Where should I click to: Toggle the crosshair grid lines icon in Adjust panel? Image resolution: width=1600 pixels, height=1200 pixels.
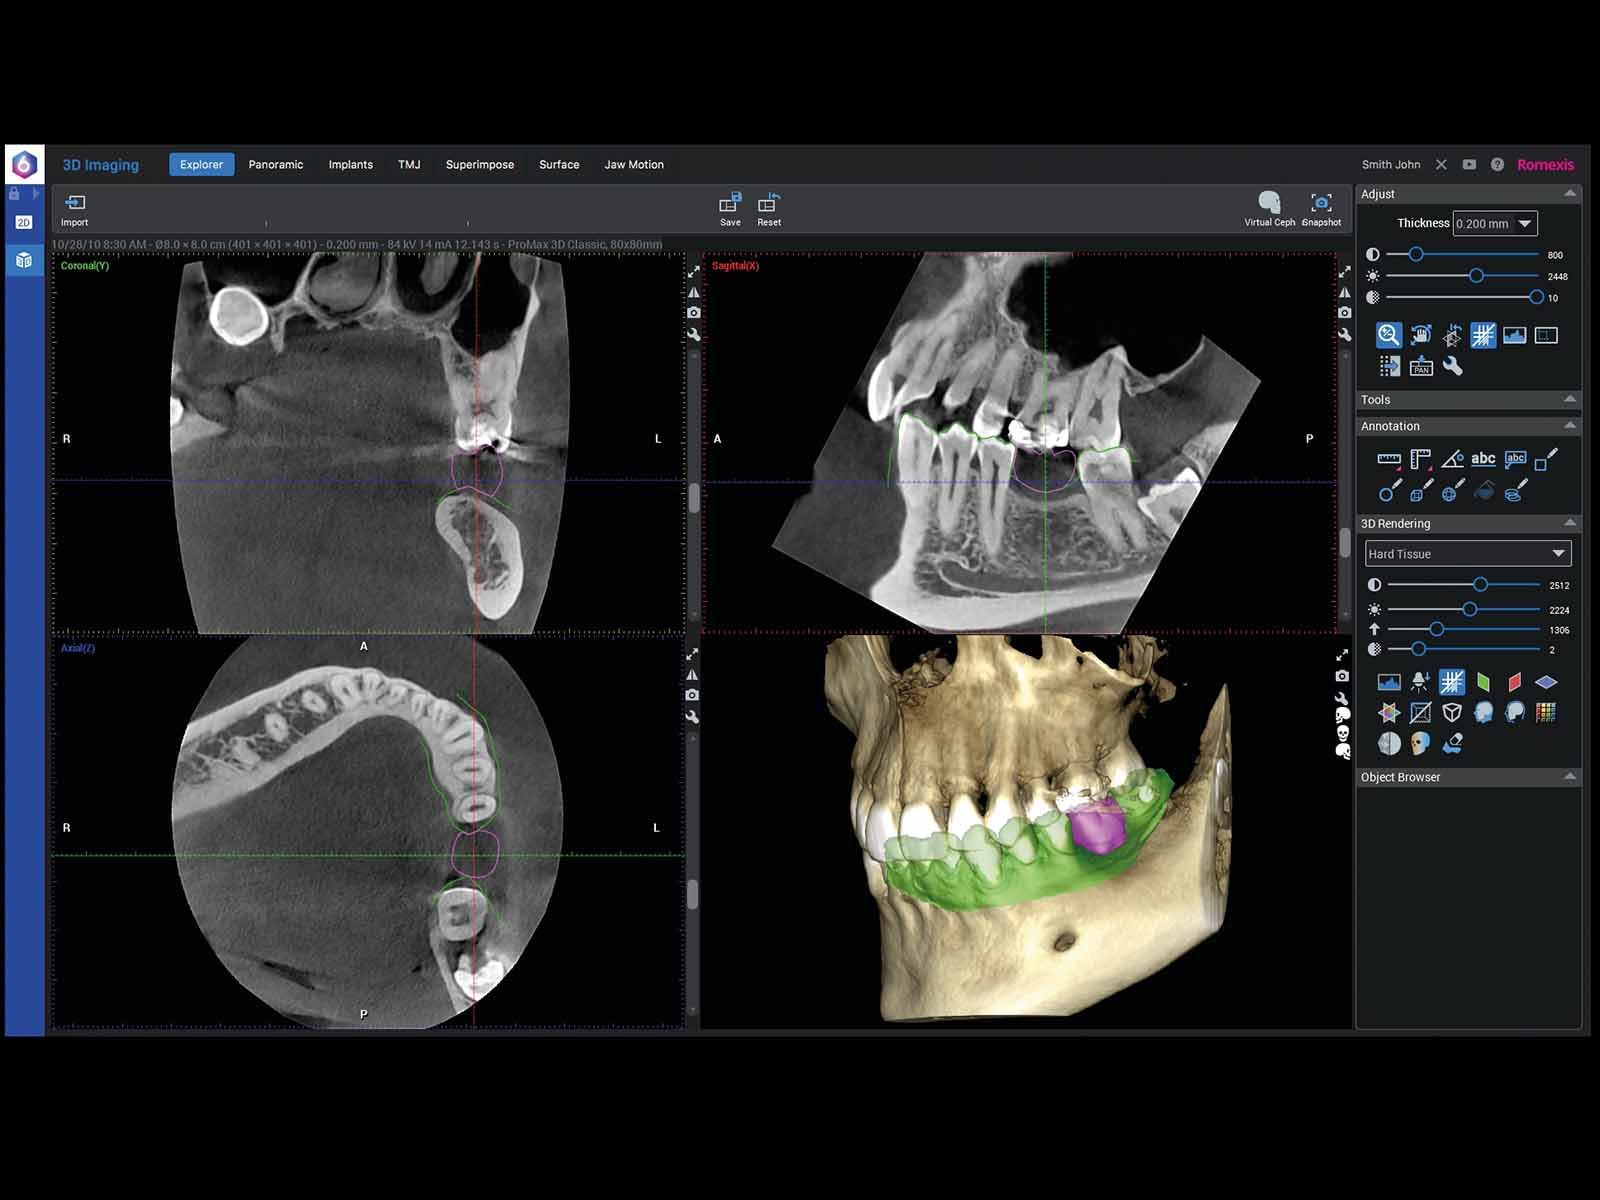click(1483, 335)
